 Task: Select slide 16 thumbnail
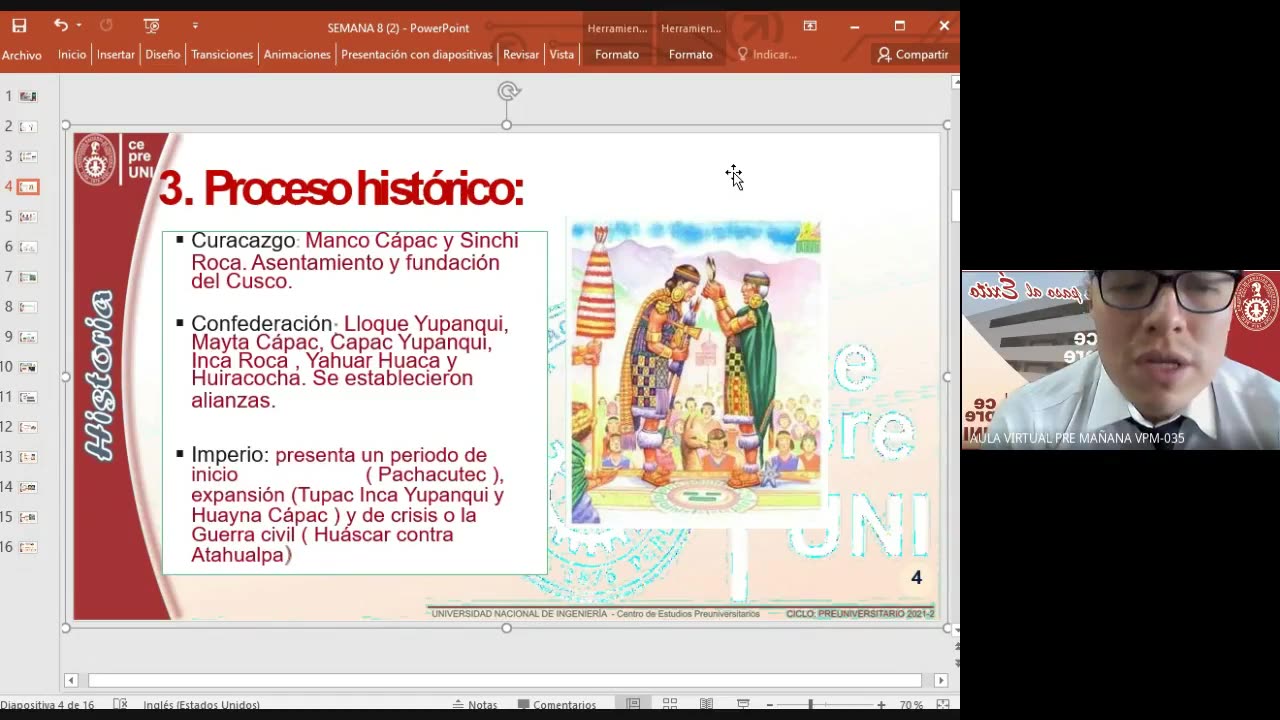click(x=28, y=547)
